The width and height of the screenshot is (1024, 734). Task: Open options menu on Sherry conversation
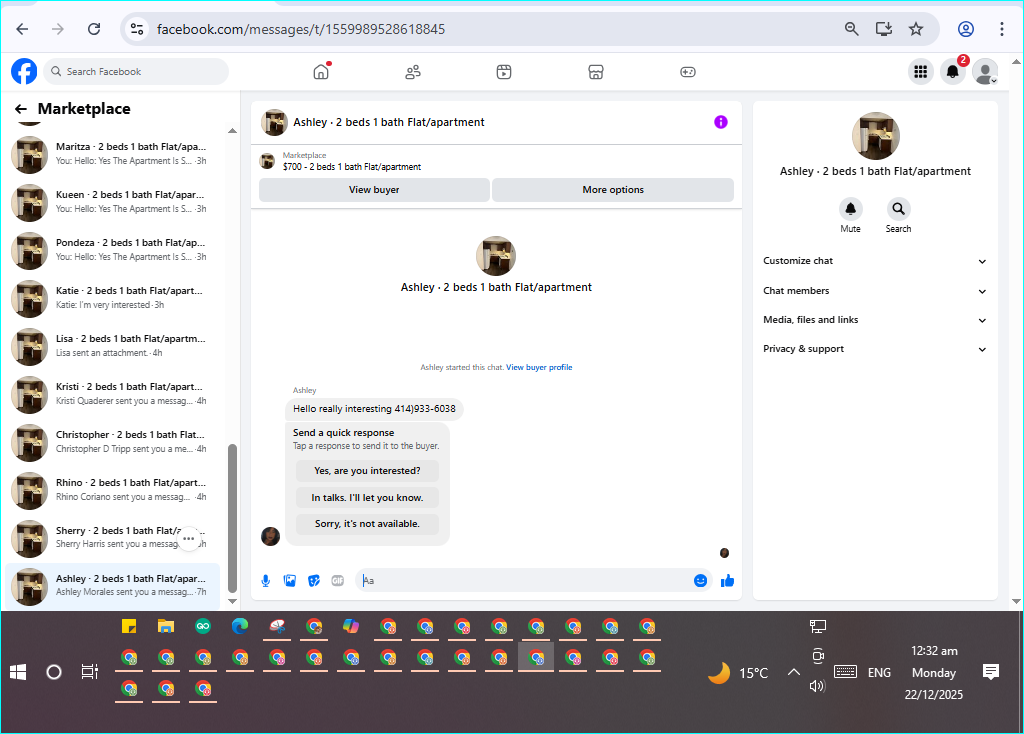pos(189,539)
